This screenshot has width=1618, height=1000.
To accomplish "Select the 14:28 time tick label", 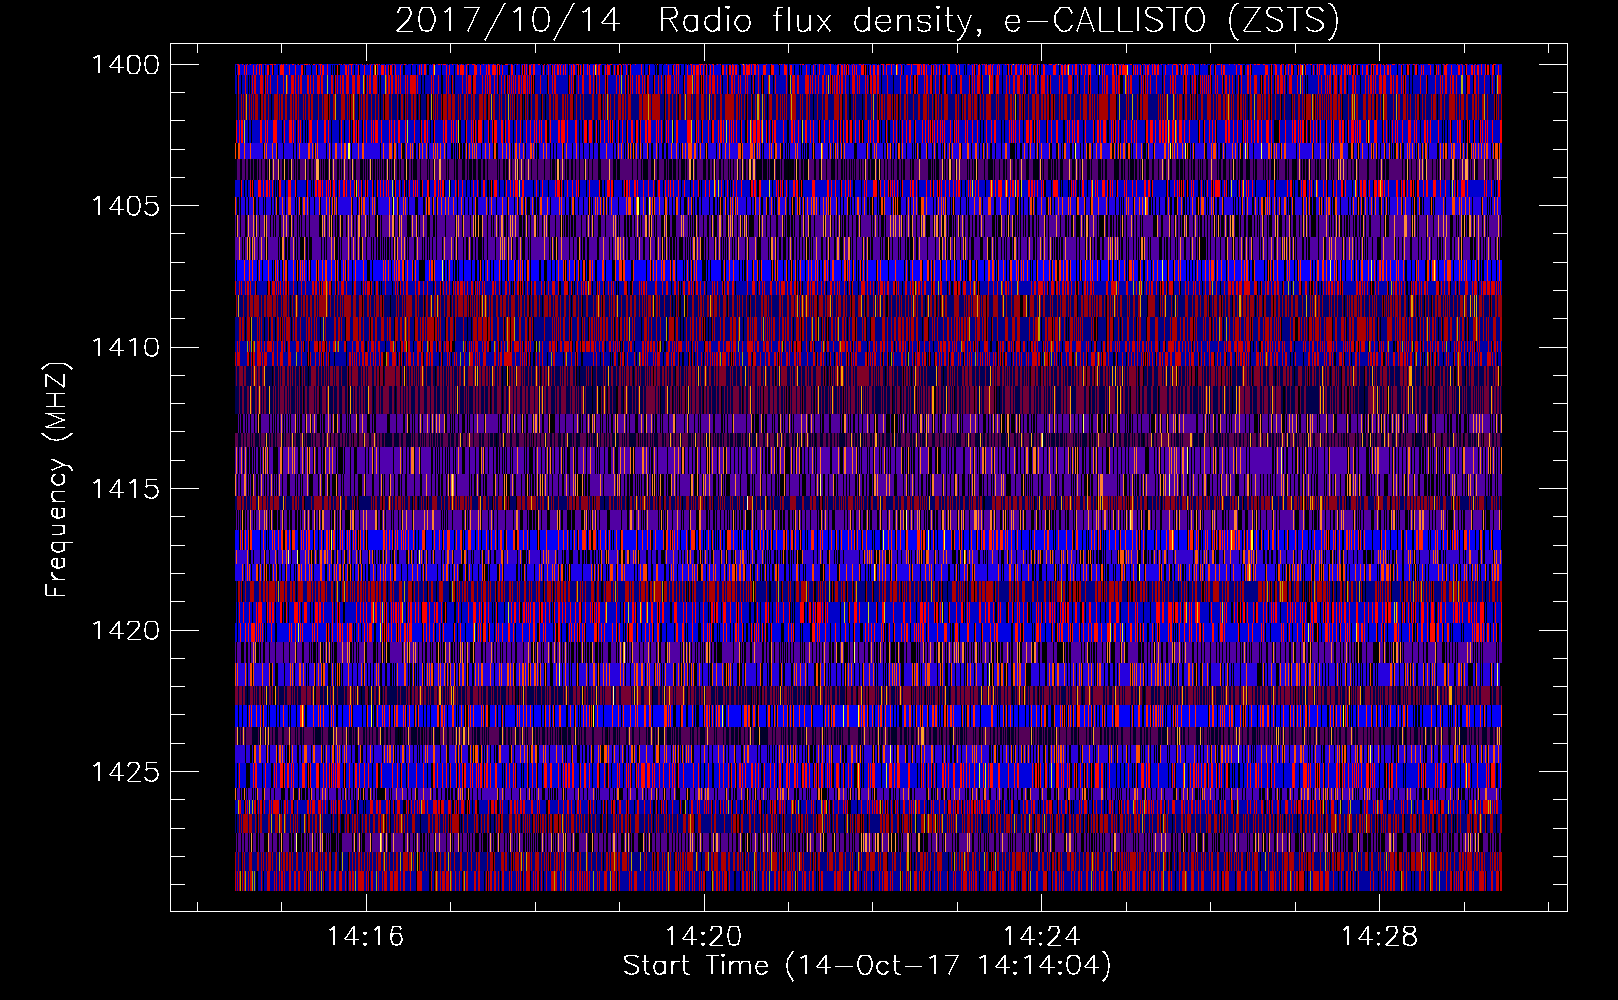I will point(1379,936).
